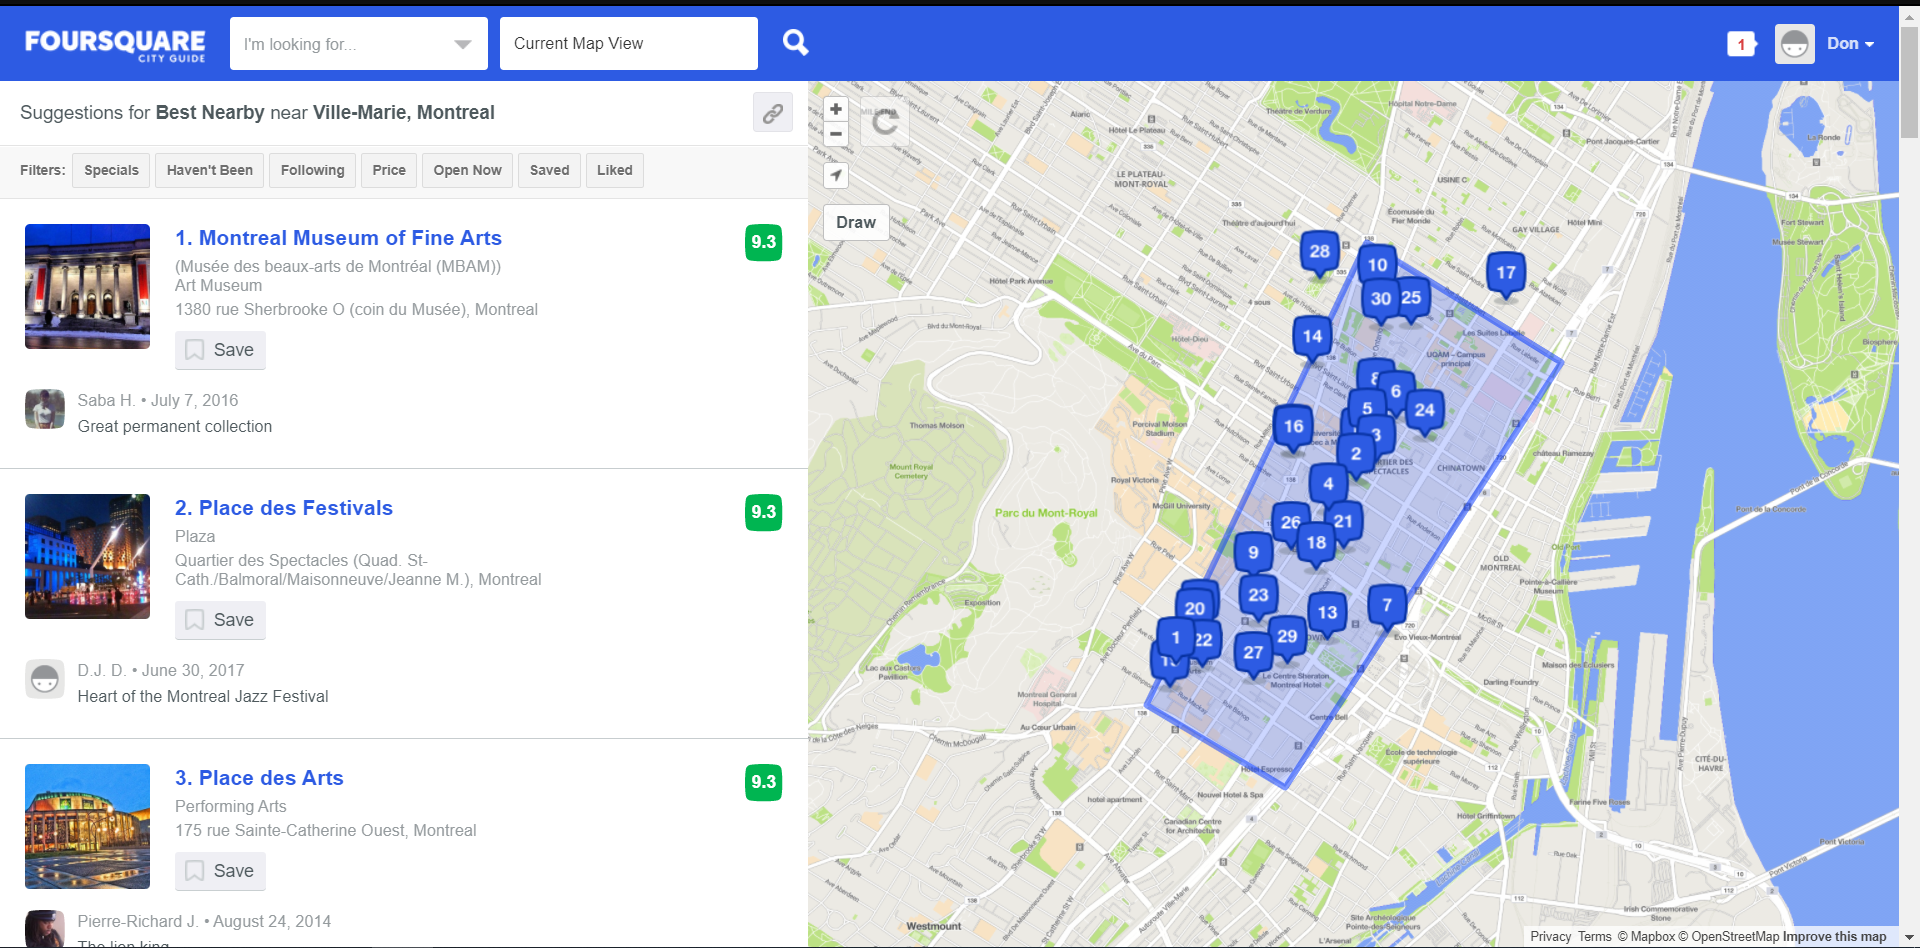Open Montreal Museum of Fine Arts photo
Screen dimensions: 1920x948
(x=87, y=286)
